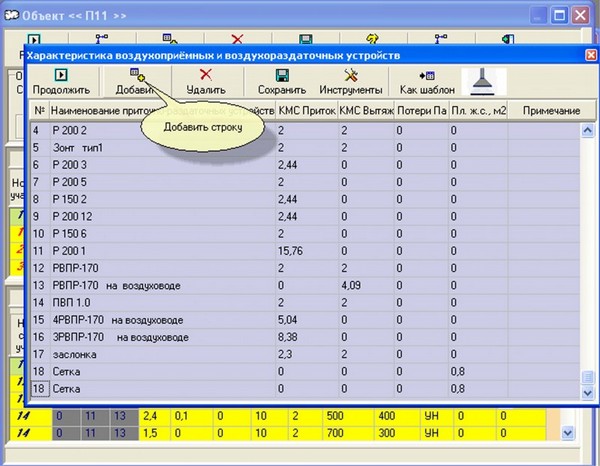Click the 4,09 КМС Вытяж cell

point(366,285)
